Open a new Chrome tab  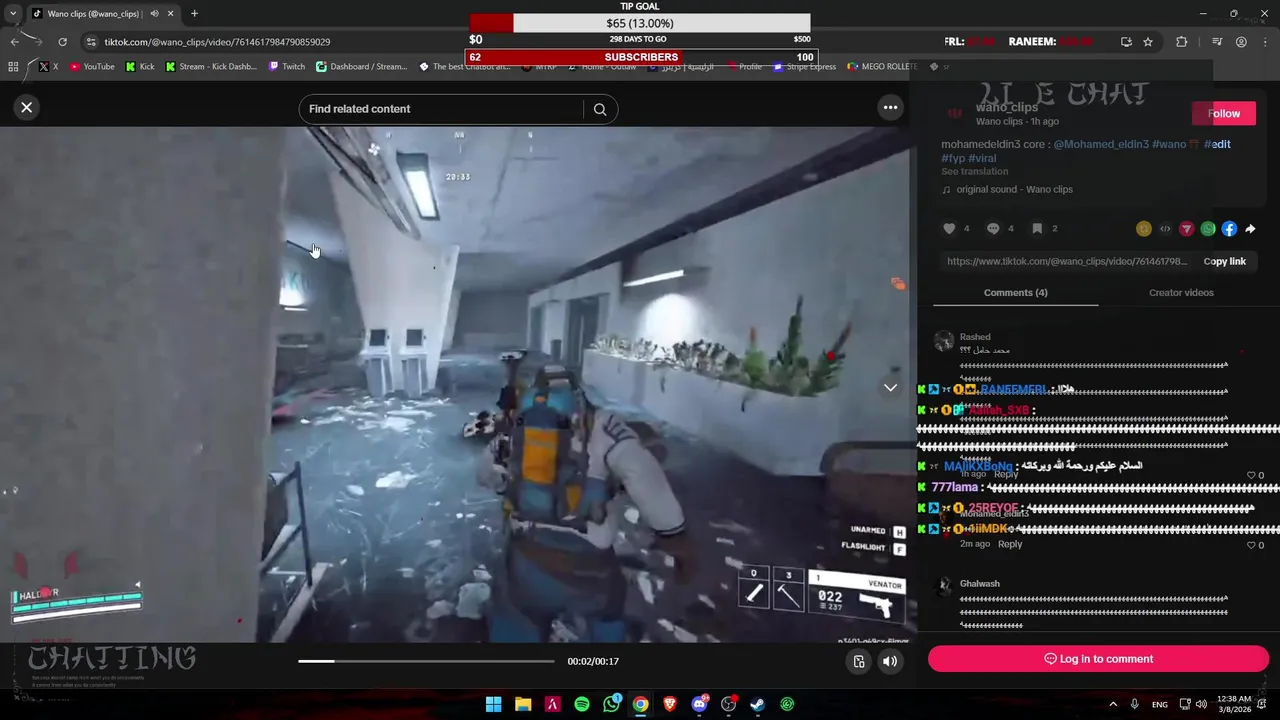pos(194,14)
